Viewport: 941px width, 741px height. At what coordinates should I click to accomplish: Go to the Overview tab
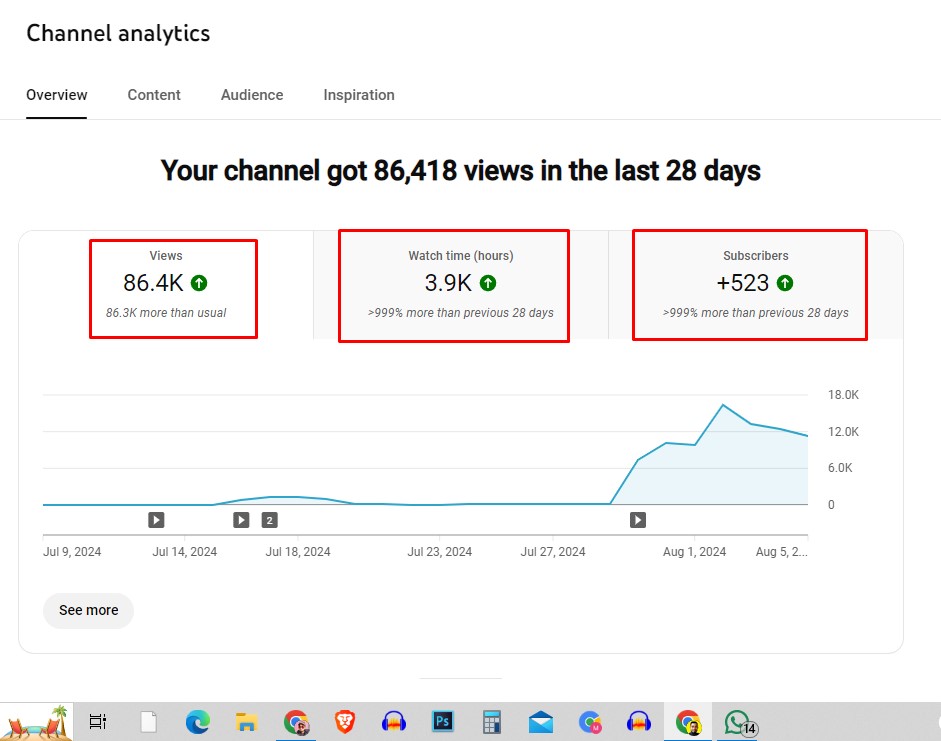pyautogui.click(x=57, y=95)
